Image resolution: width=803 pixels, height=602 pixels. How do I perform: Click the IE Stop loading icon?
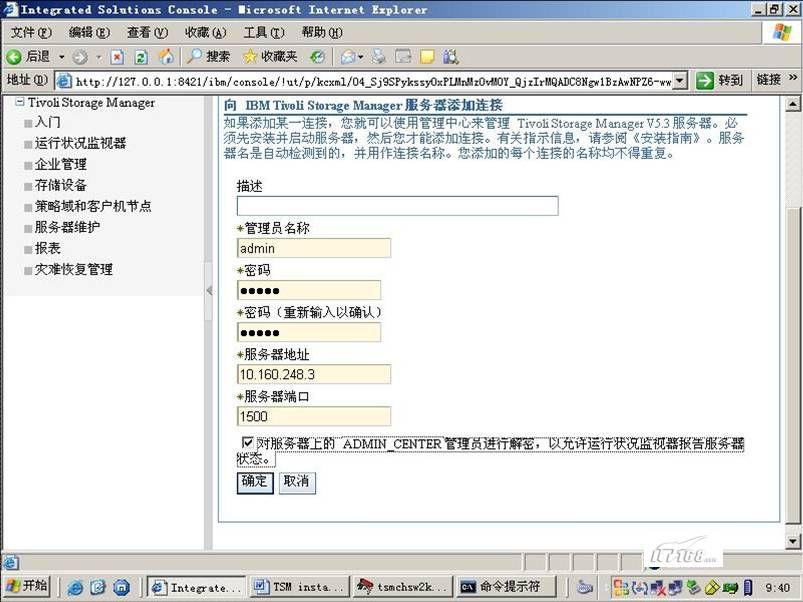118,57
